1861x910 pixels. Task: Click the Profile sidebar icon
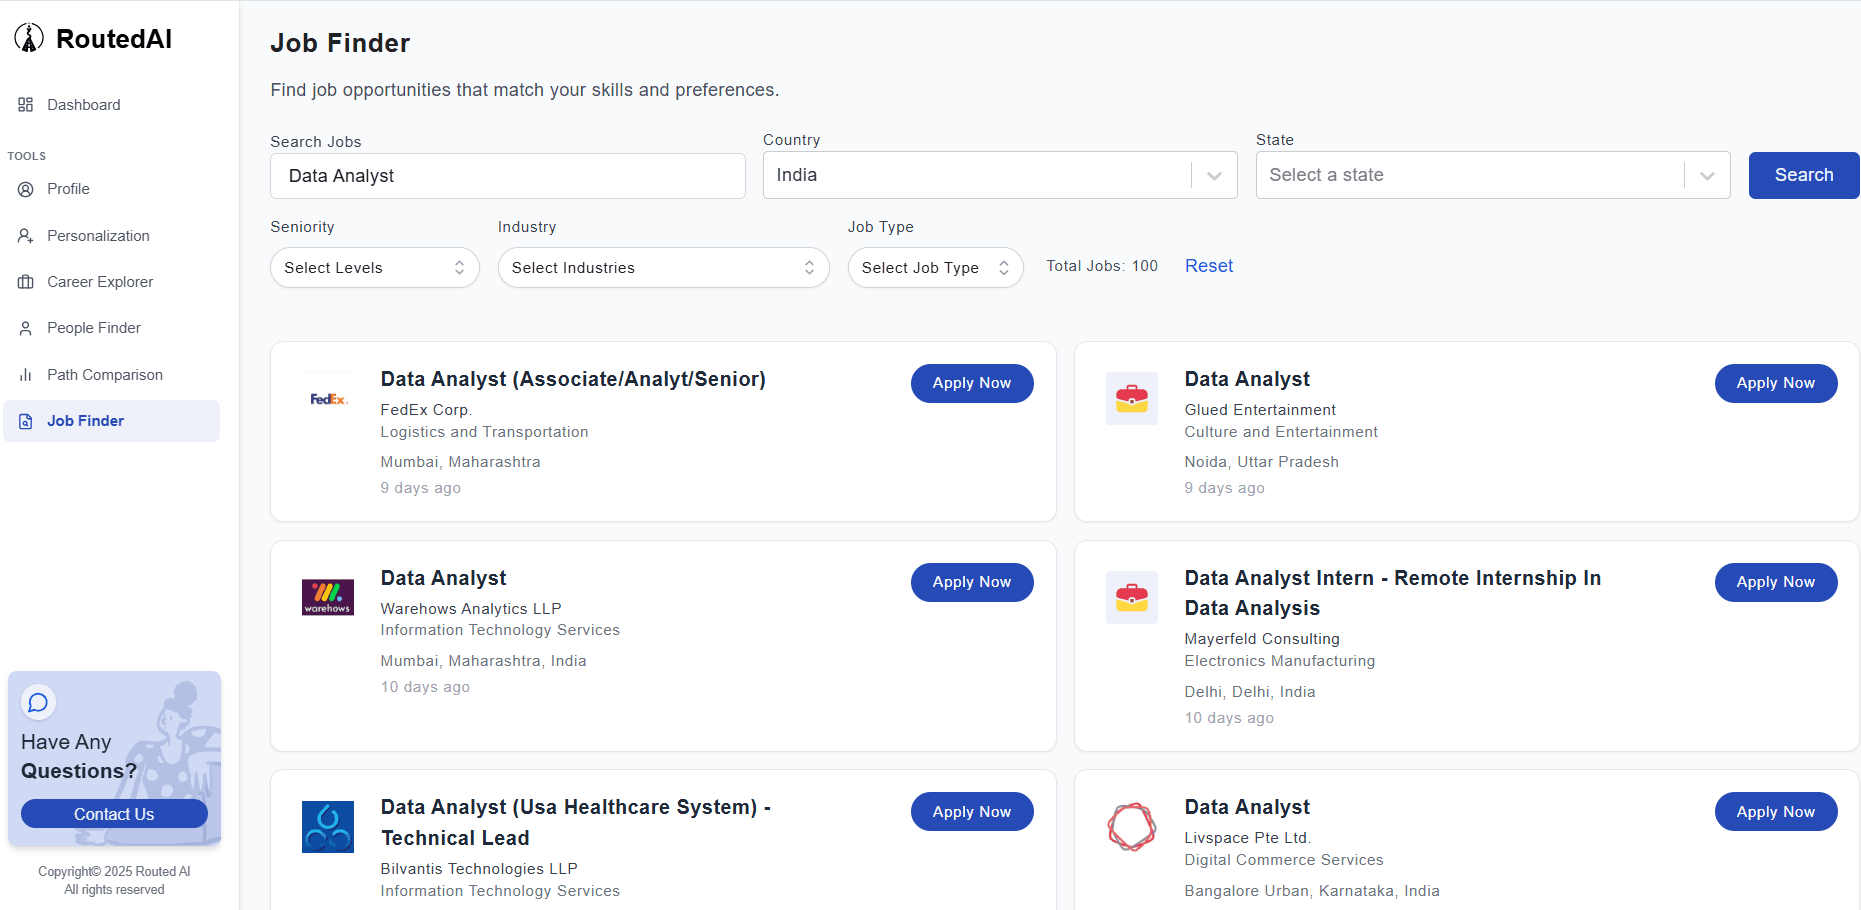[26, 189]
